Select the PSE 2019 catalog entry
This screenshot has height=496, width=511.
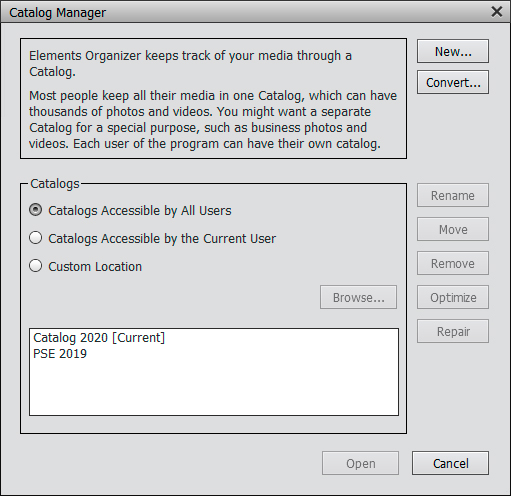tap(60, 354)
